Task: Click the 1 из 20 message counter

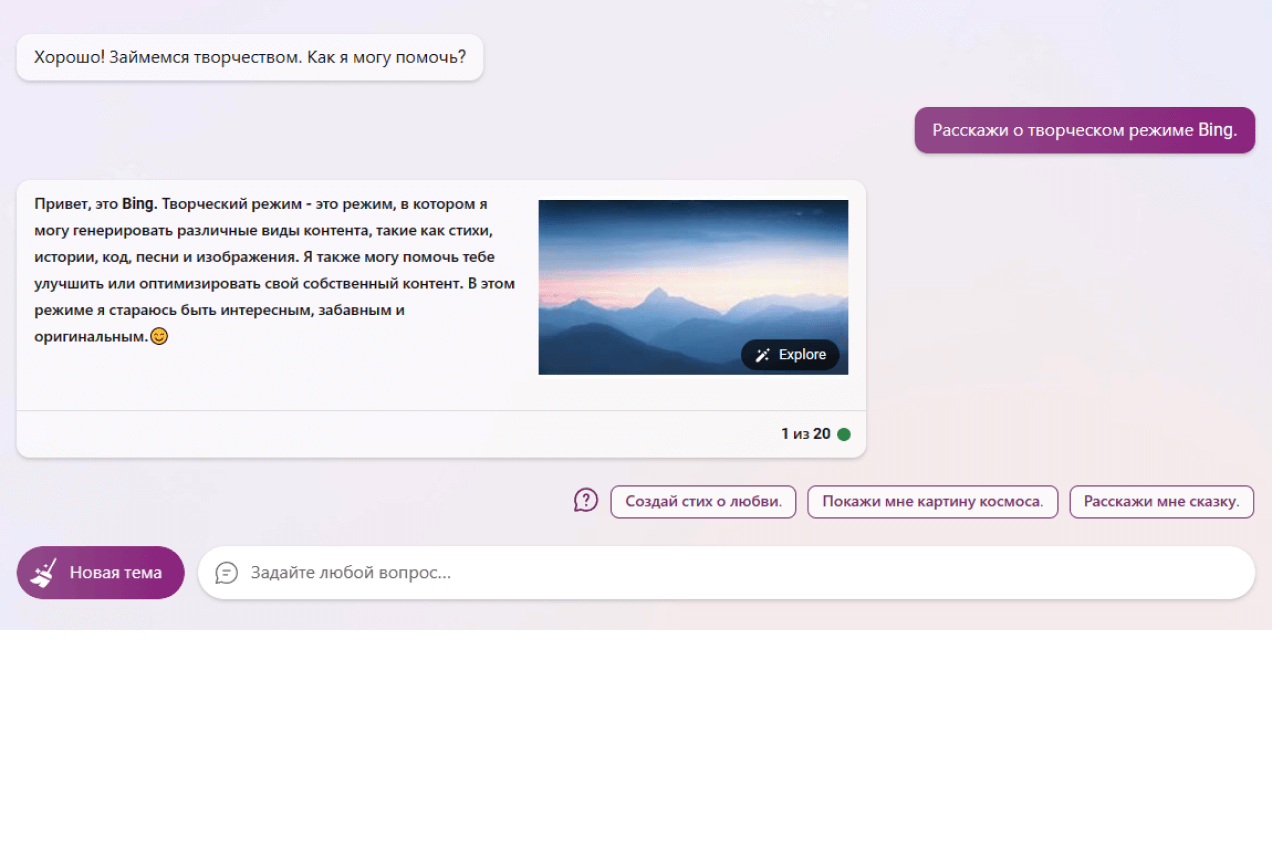Action: 805,434
